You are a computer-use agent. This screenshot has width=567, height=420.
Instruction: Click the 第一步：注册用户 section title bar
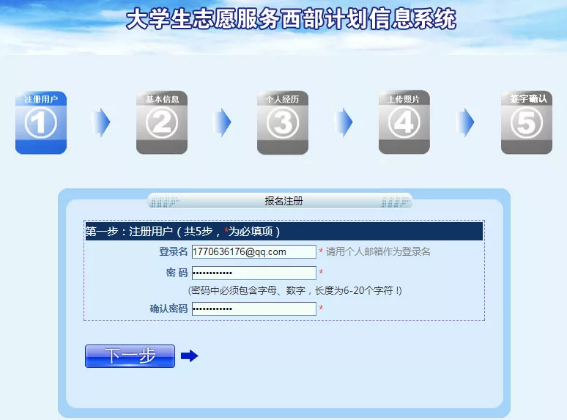[x=284, y=231]
